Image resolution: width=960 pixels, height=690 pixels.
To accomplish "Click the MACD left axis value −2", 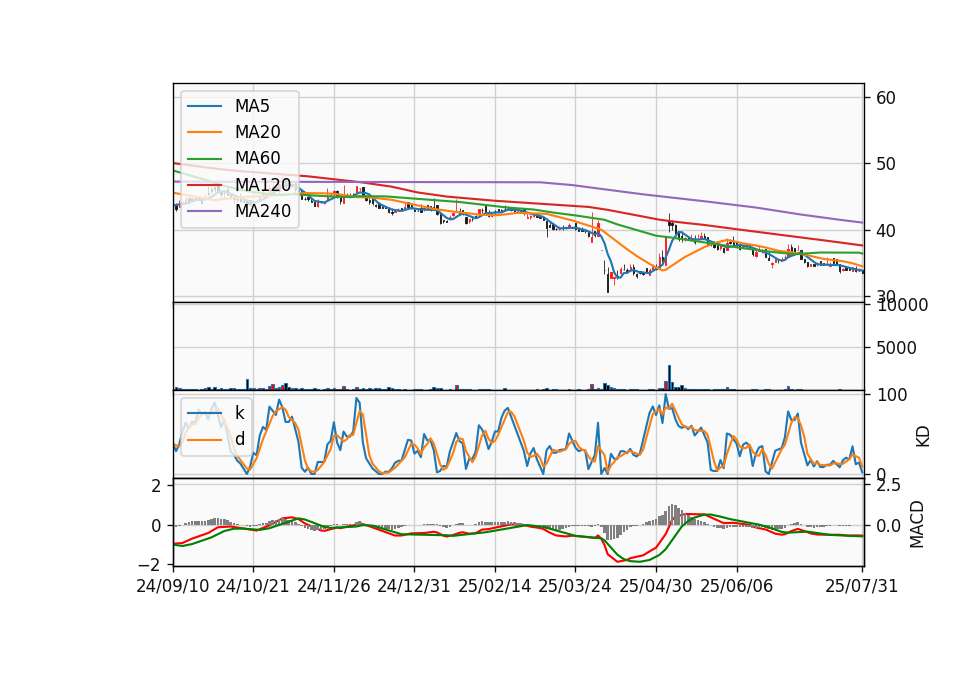I will (x=148, y=564).
